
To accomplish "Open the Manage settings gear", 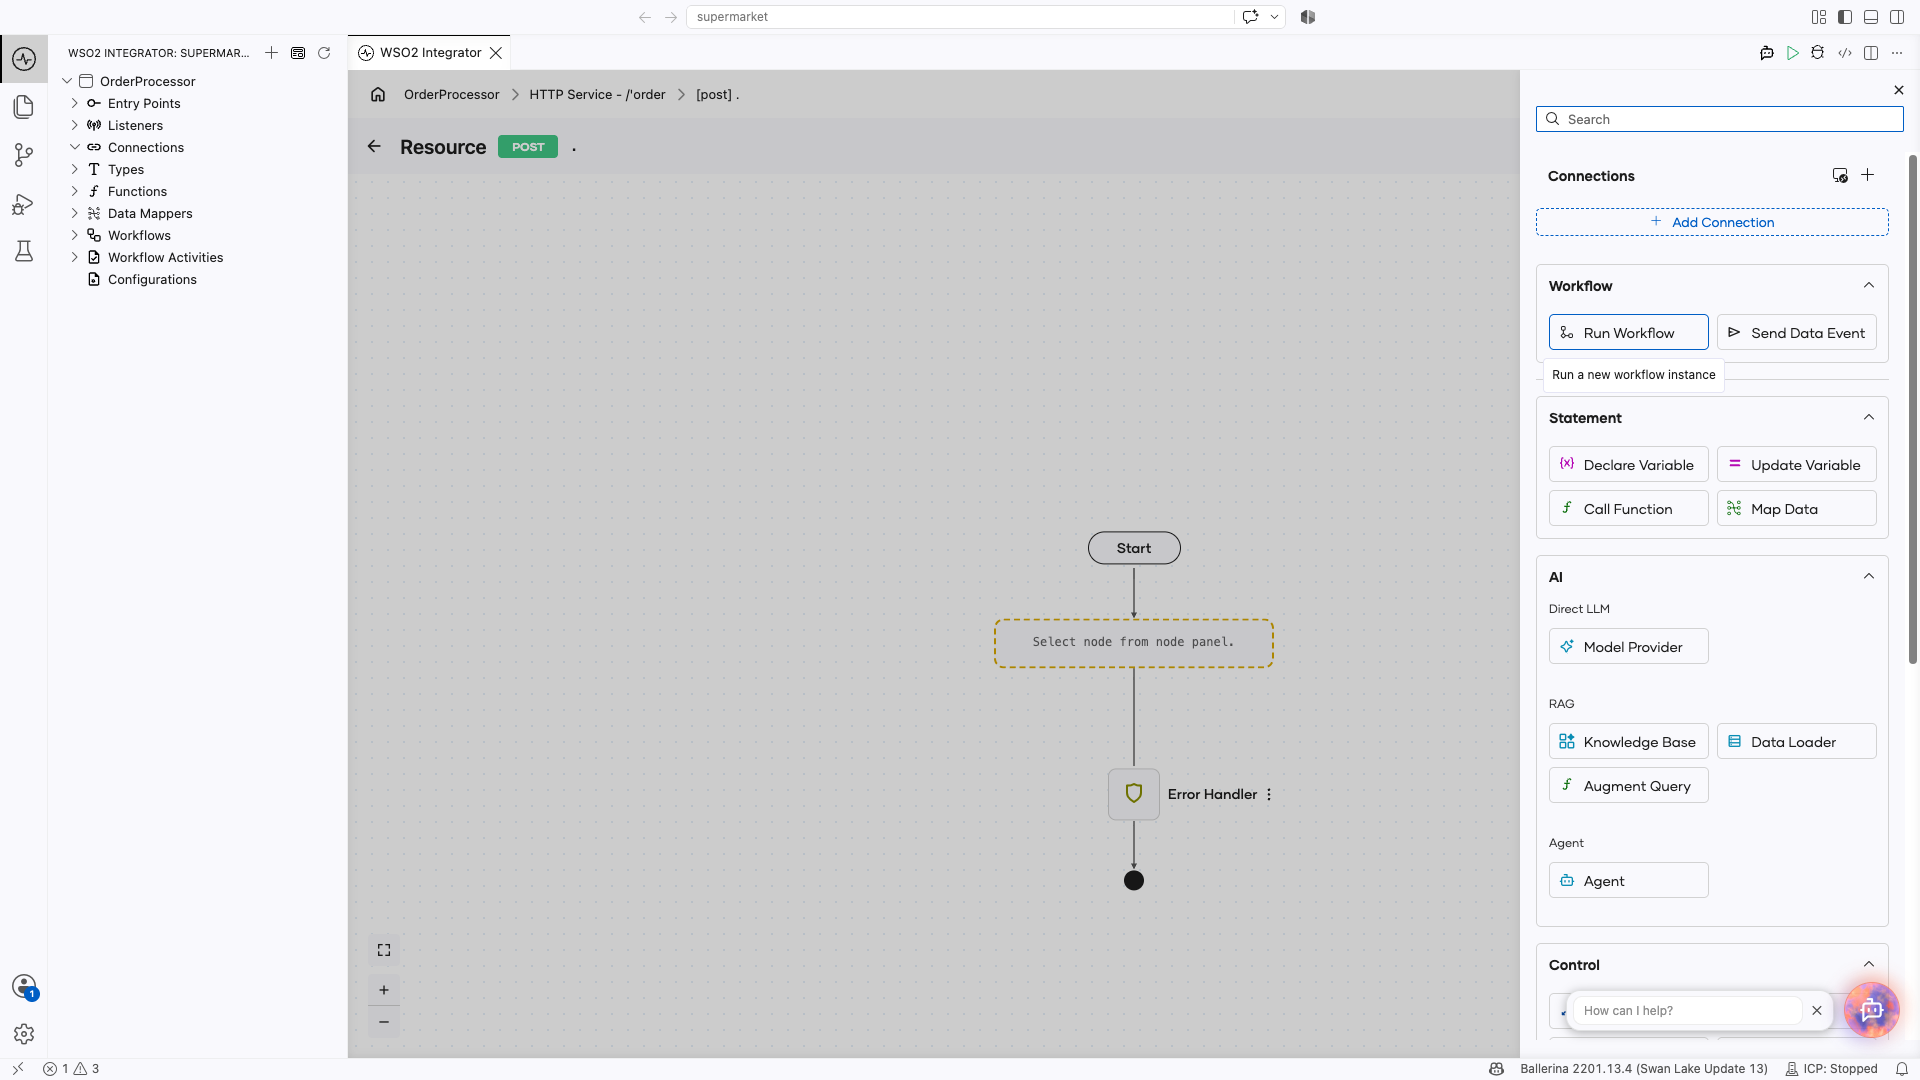I will pos(24,1034).
